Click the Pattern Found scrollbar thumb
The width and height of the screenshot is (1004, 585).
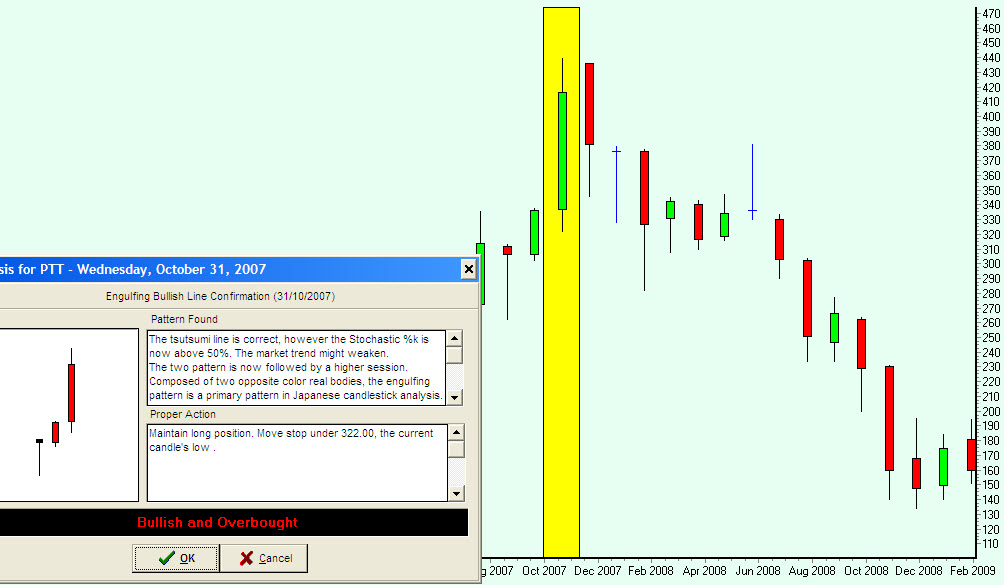(454, 355)
